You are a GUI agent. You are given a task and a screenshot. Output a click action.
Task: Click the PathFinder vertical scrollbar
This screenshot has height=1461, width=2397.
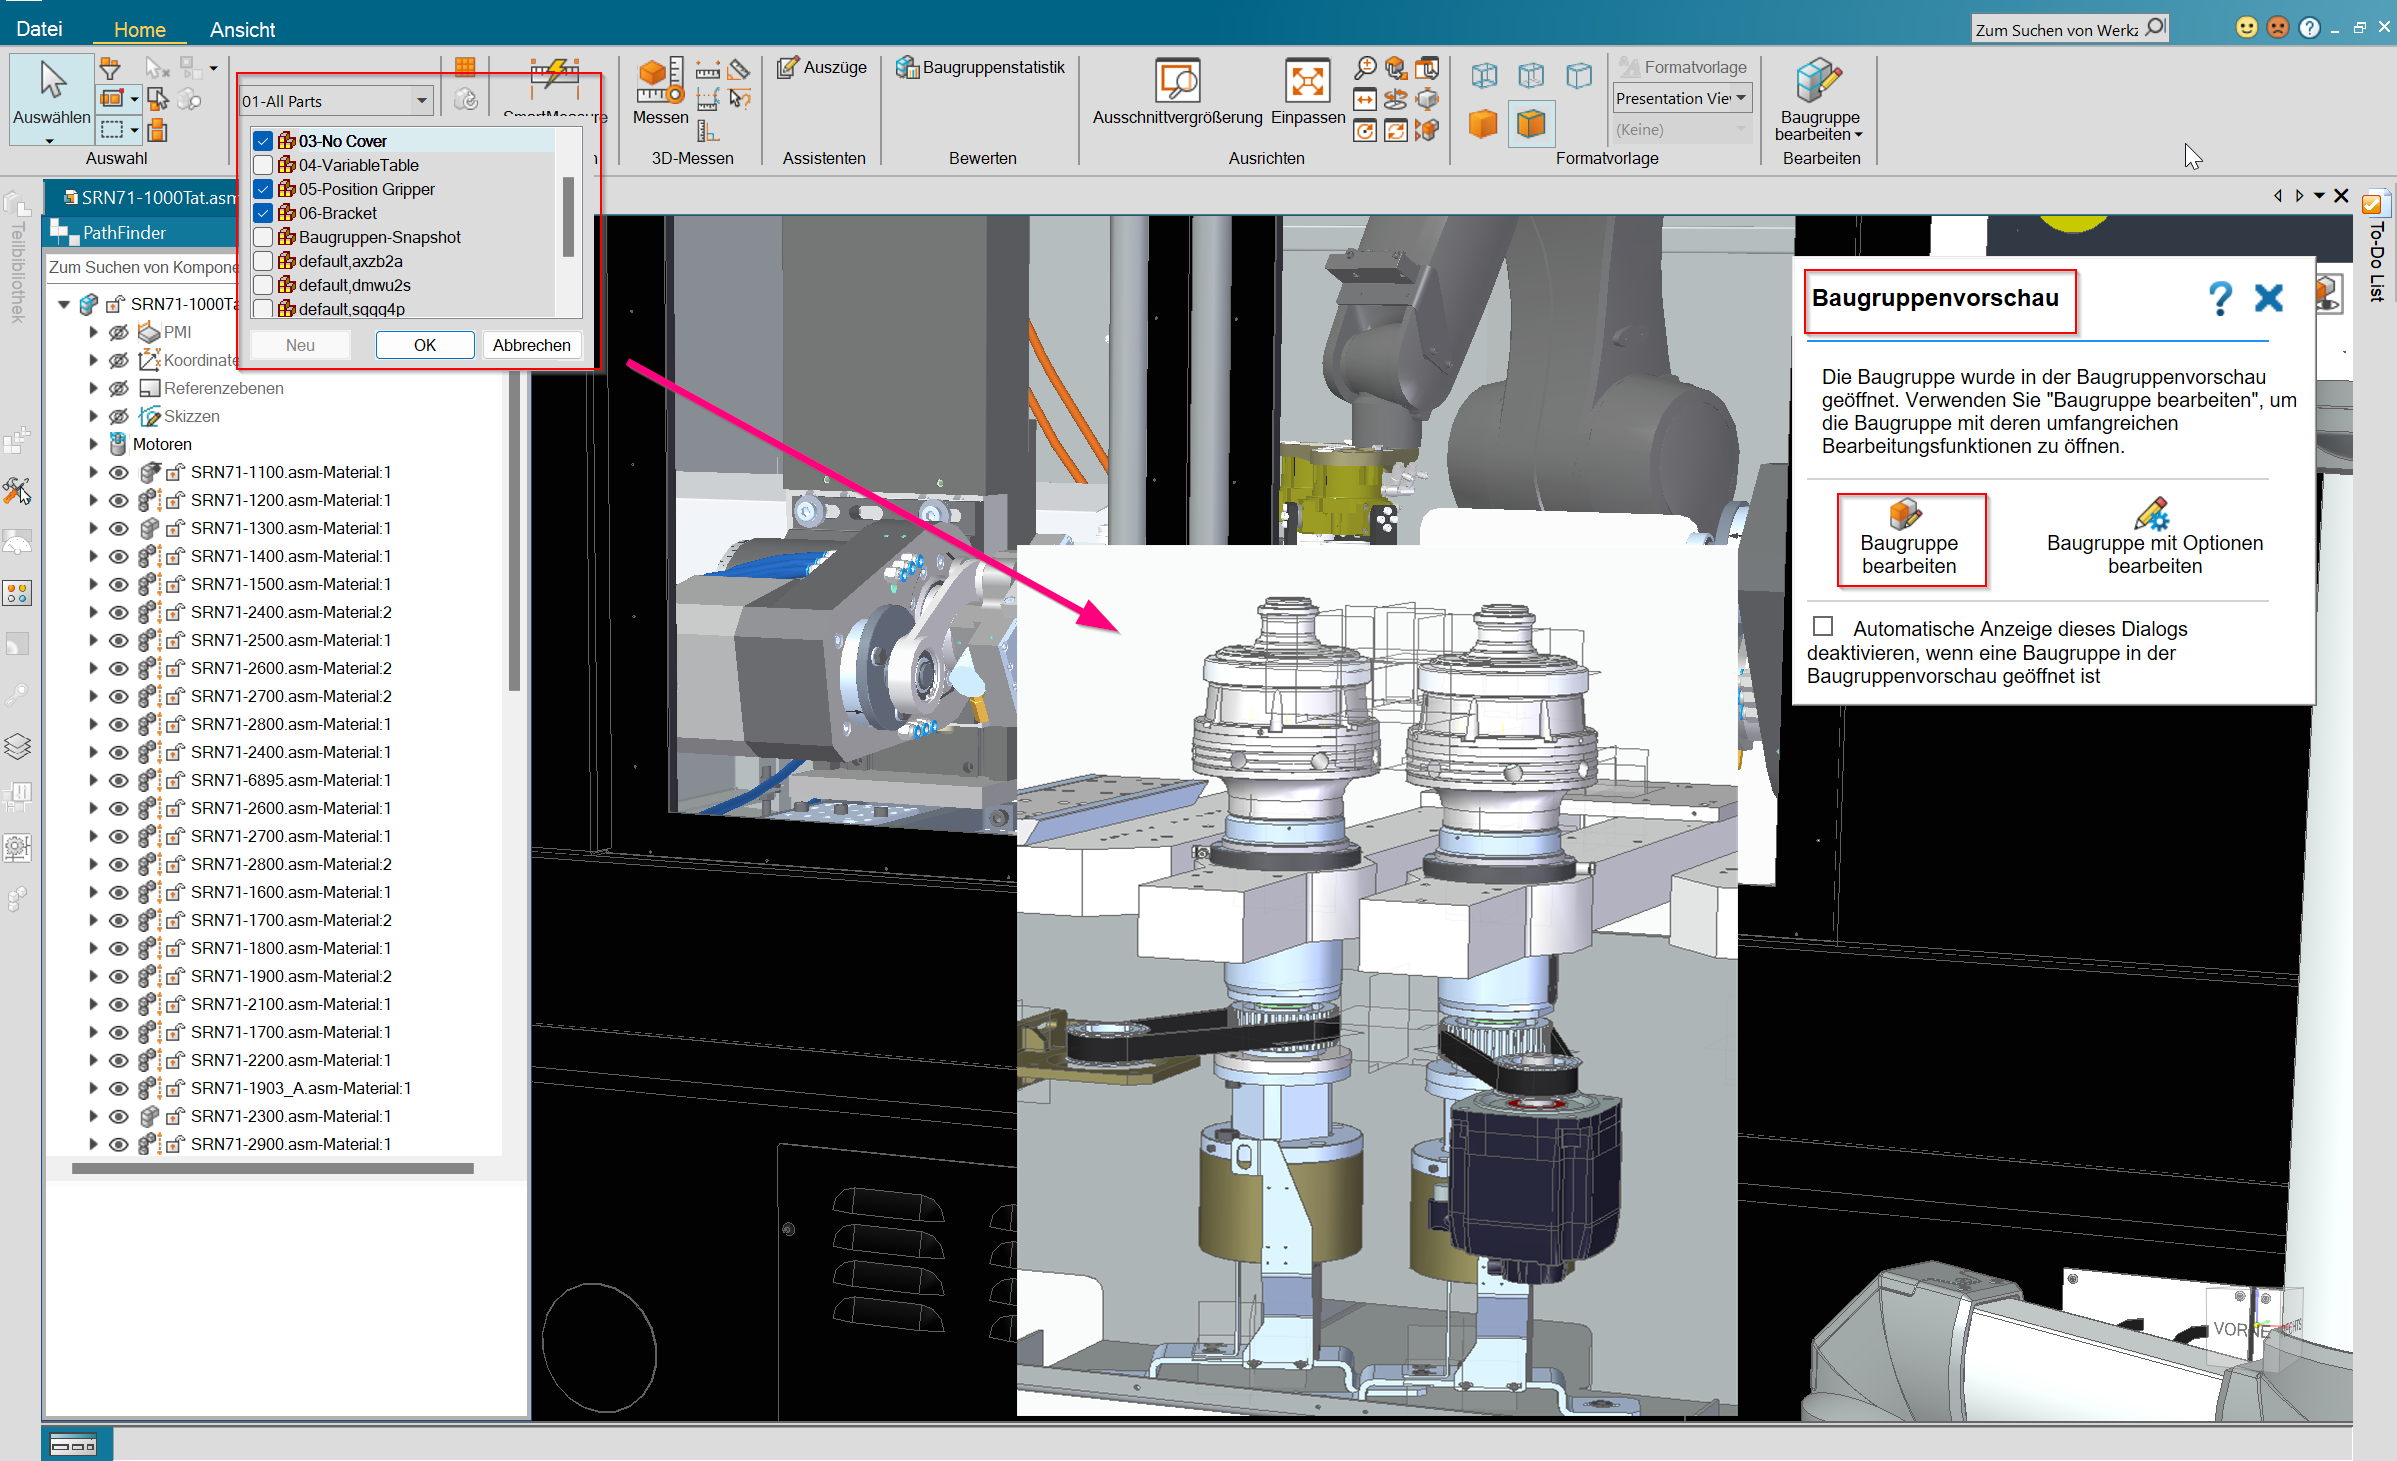tap(514, 530)
